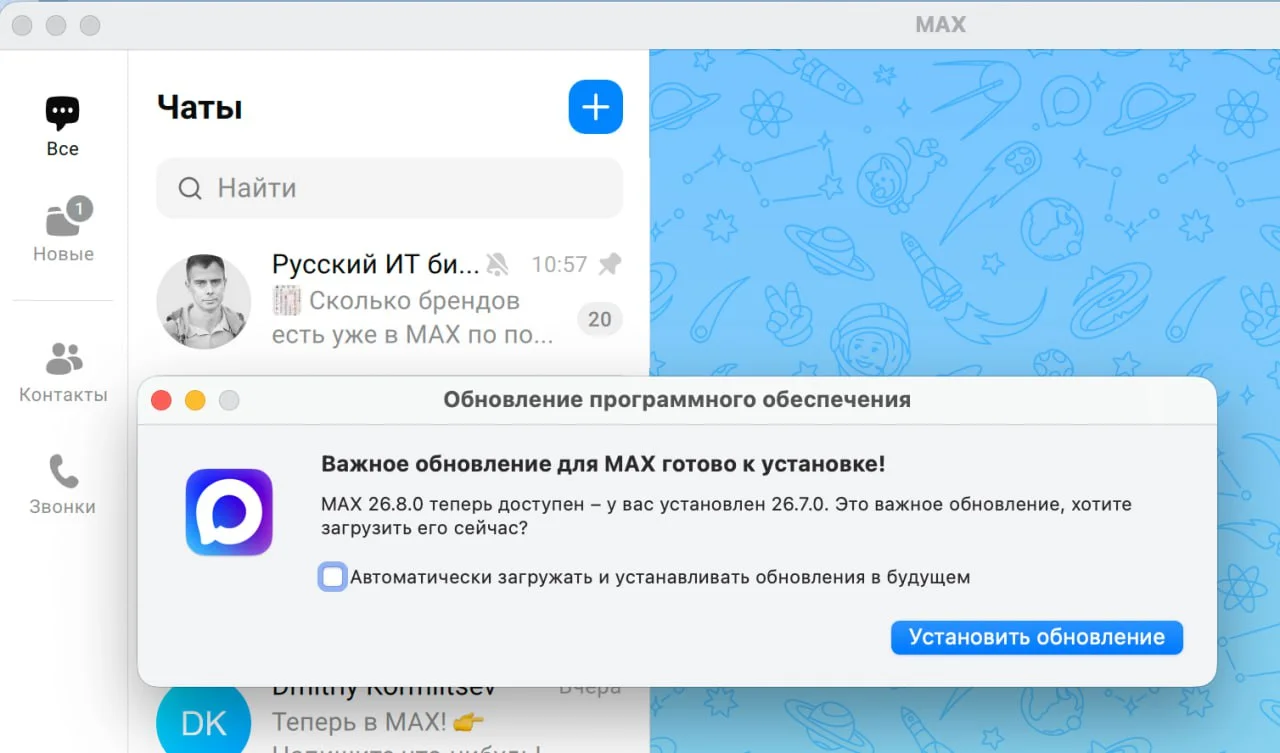Click the blue plus new chat button
The height and width of the screenshot is (753, 1280).
[x=596, y=106]
